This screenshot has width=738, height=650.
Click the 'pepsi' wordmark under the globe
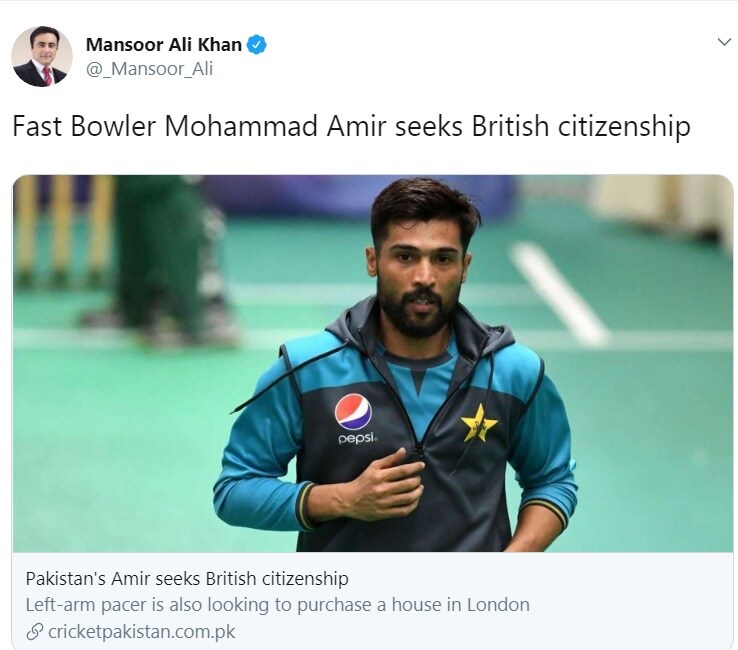point(358,438)
